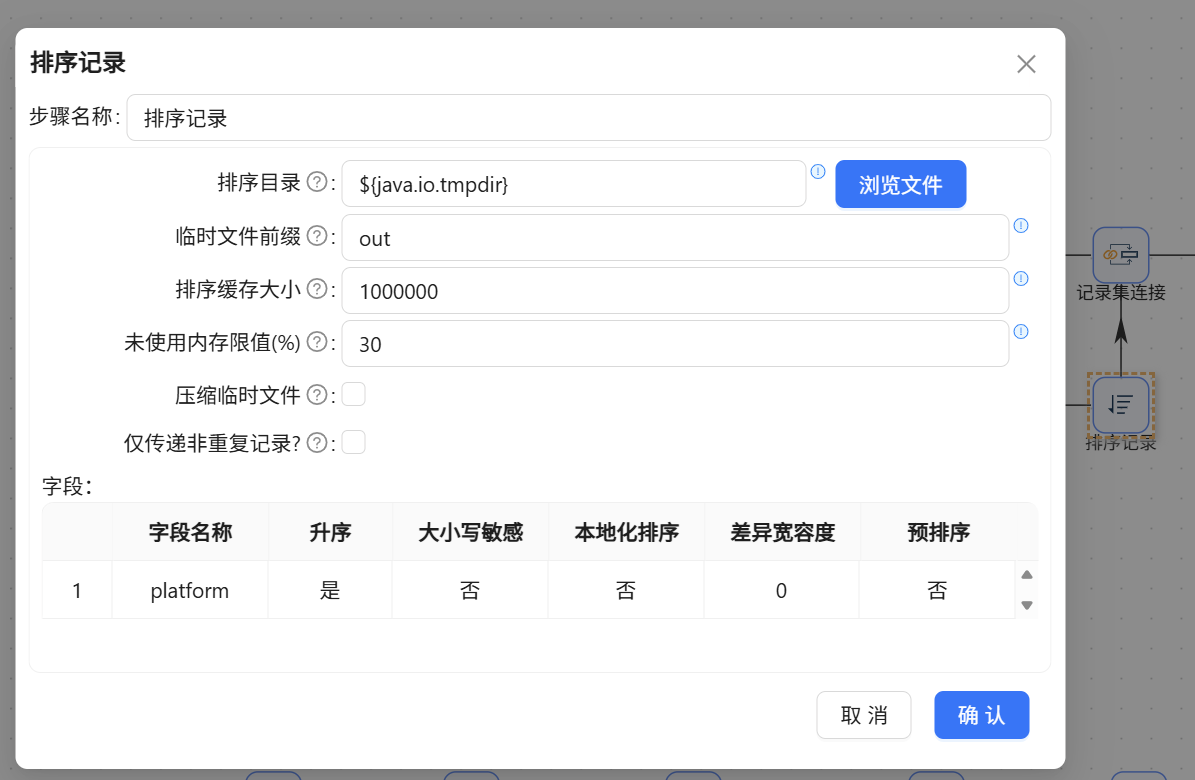Click the 升序 column header
This screenshot has height=780, width=1195.
(330, 532)
